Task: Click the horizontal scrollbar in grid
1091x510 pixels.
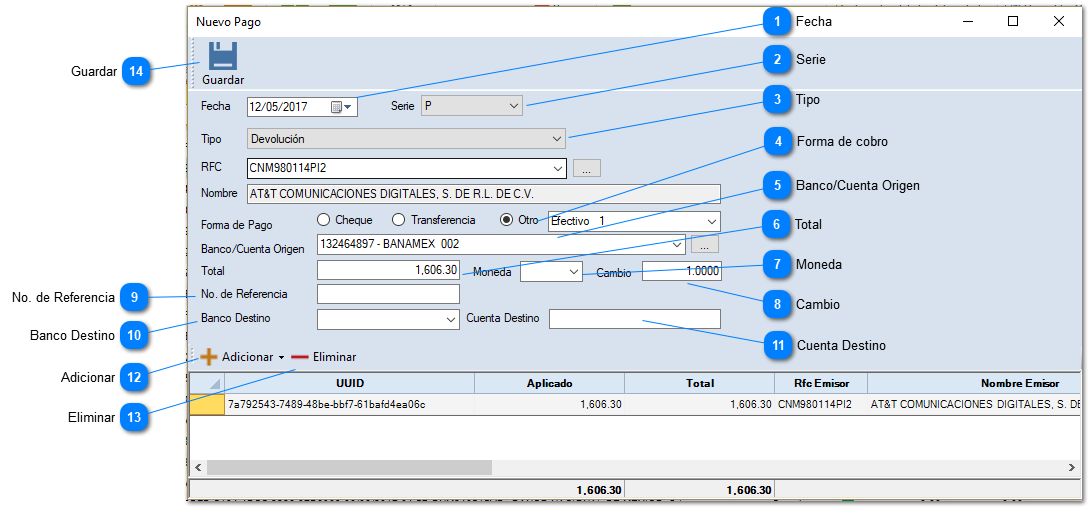Action: [349, 467]
